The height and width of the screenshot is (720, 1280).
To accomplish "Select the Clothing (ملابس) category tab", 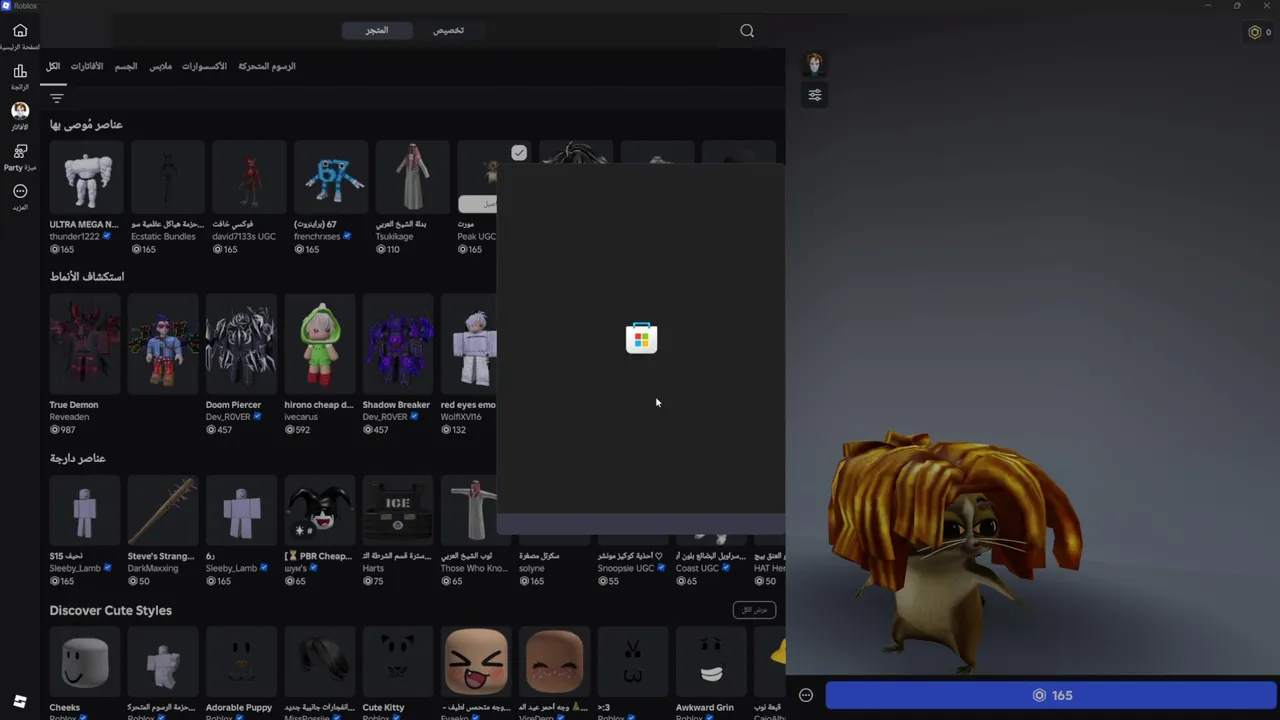I will click(x=161, y=66).
